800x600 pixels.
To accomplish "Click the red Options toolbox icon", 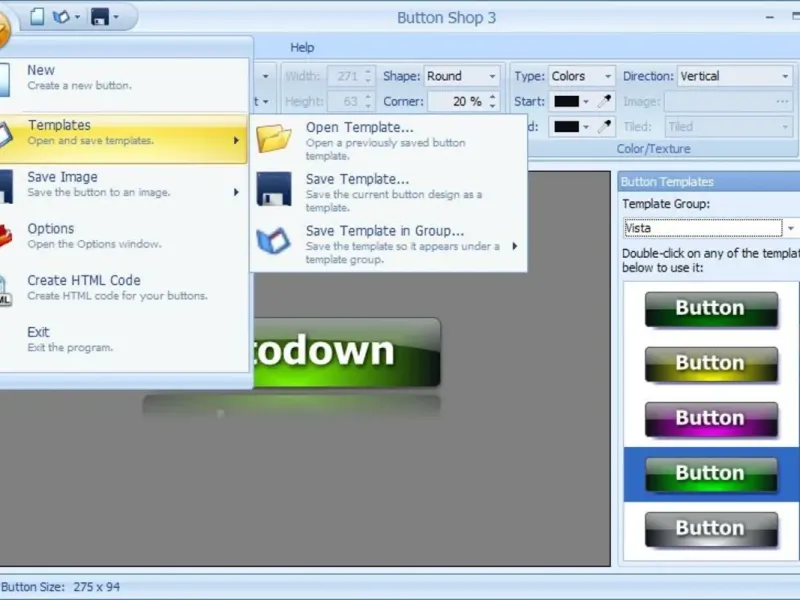I will point(5,237).
